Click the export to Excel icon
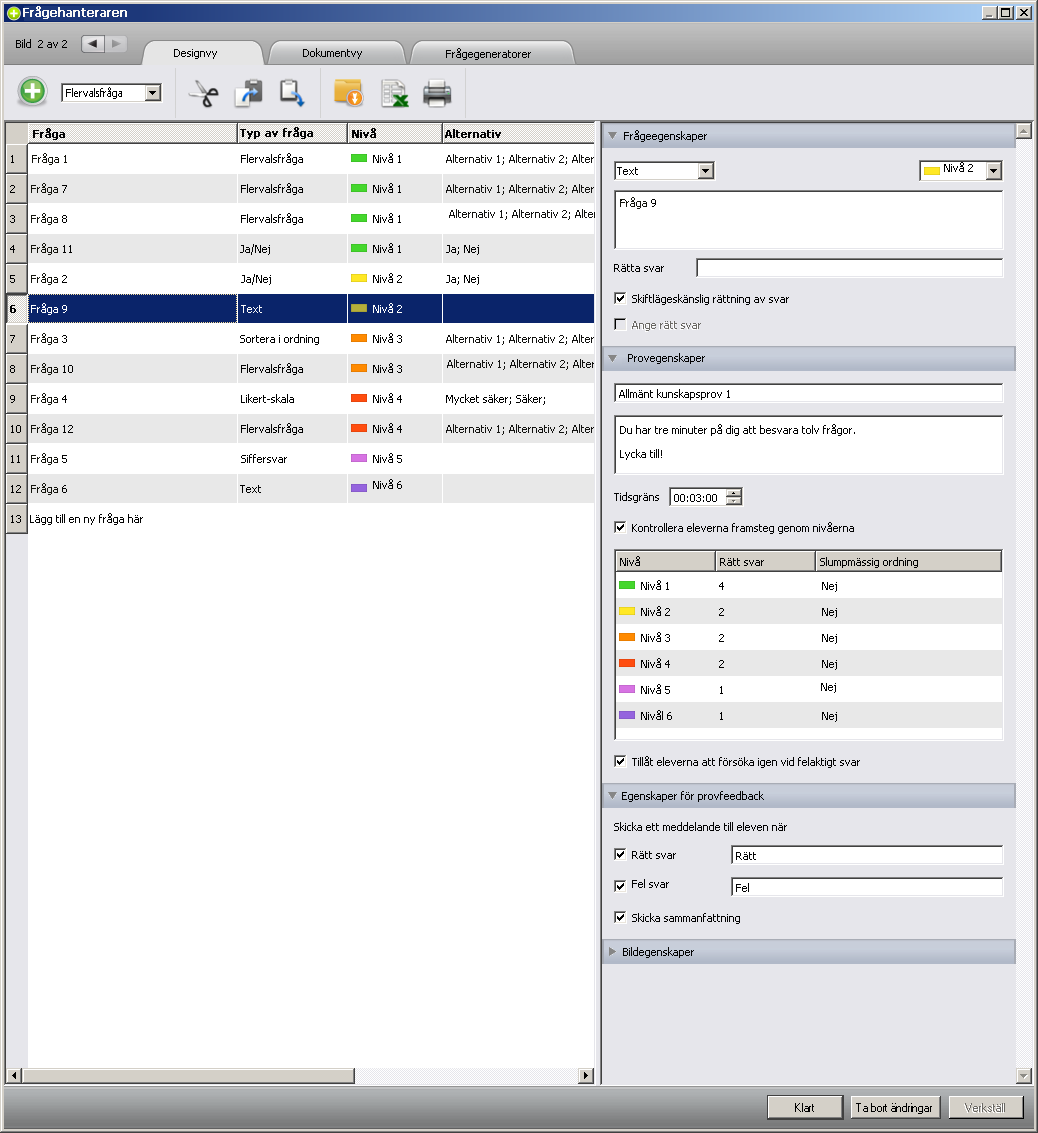The height and width of the screenshot is (1133, 1038). [394, 93]
